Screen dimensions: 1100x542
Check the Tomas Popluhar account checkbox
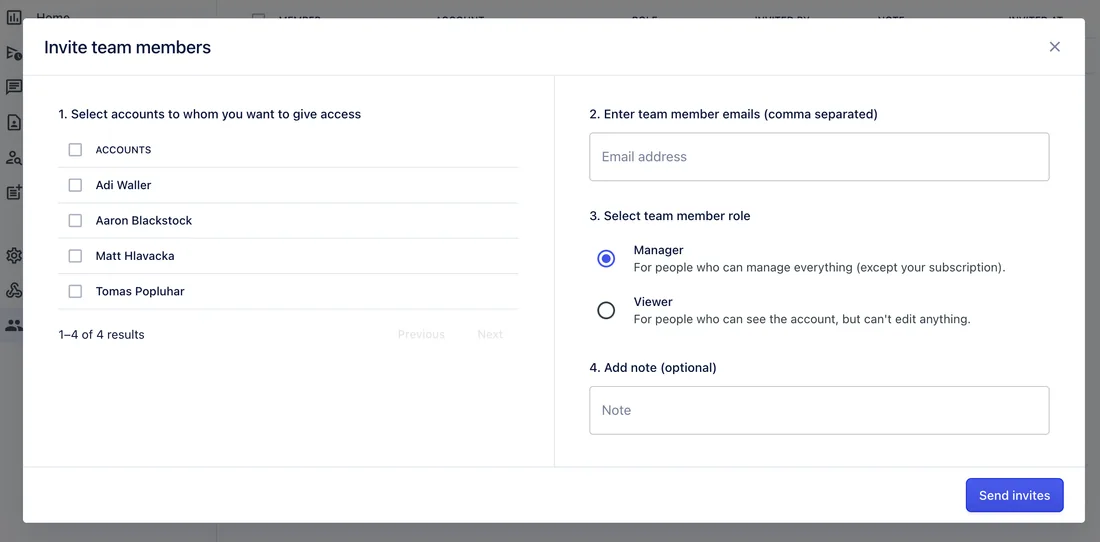click(75, 291)
